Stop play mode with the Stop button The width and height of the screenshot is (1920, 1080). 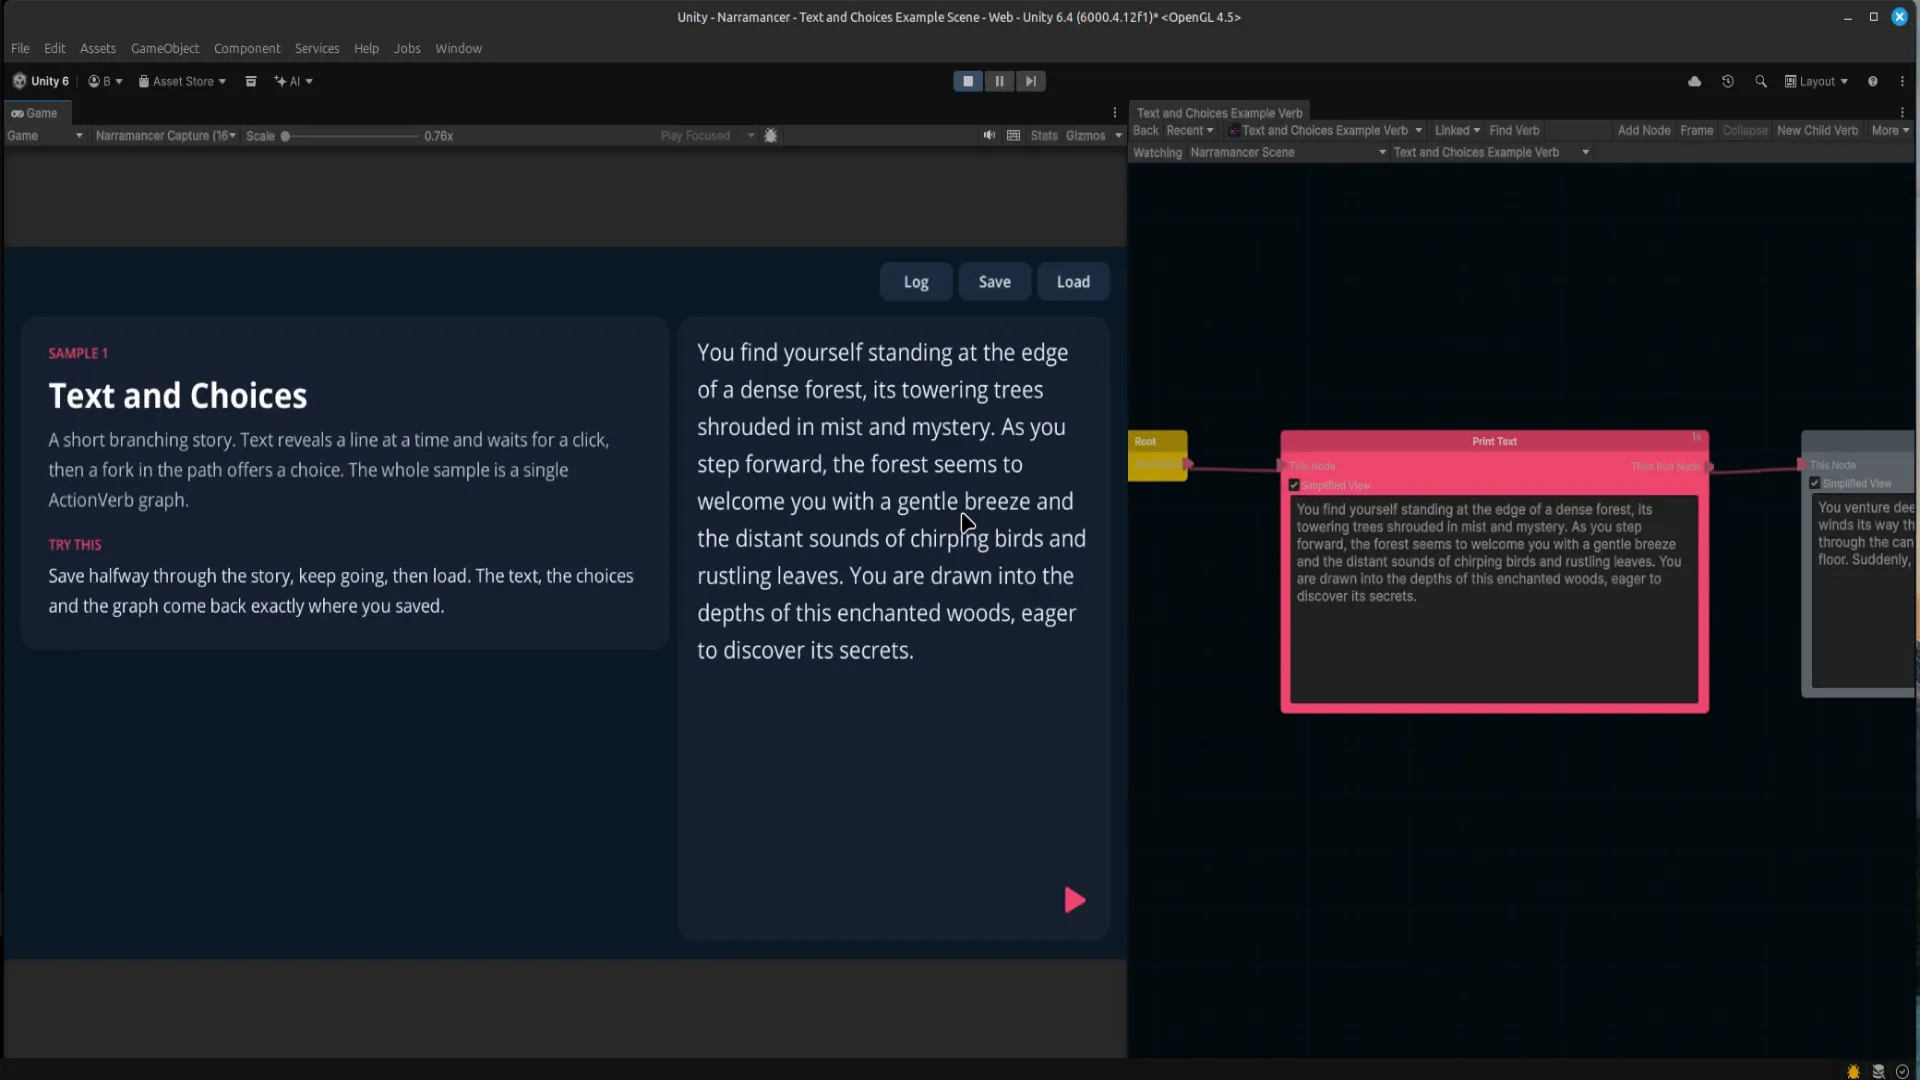967,81
